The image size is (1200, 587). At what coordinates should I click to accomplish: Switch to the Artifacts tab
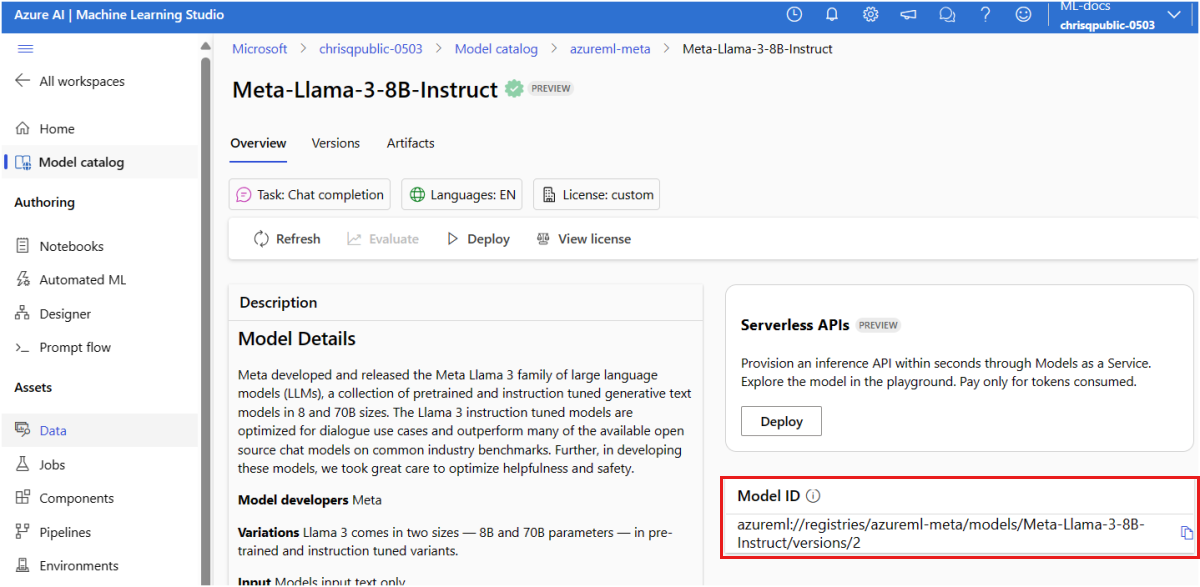click(x=411, y=143)
